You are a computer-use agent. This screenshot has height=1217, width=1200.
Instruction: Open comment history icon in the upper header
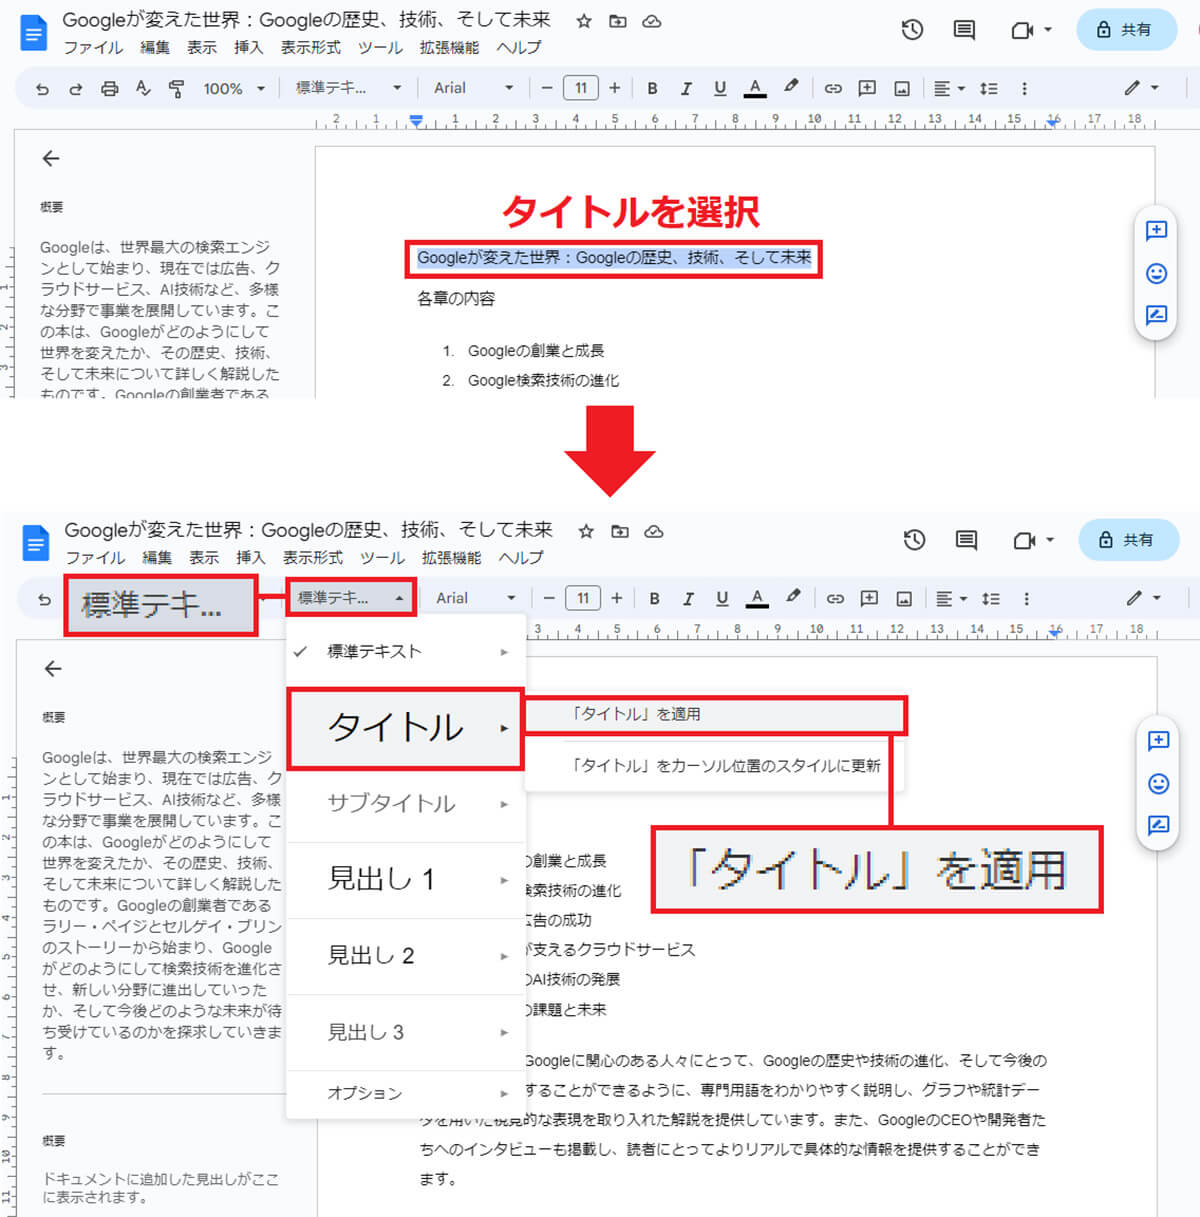964,30
